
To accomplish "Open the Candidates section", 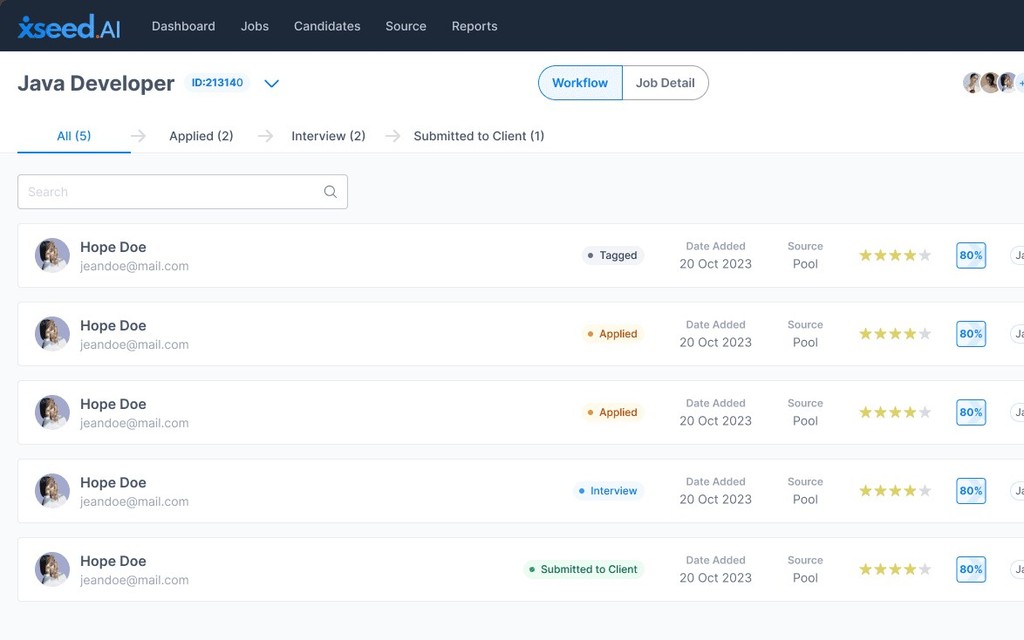I will [x=327, y=26].
